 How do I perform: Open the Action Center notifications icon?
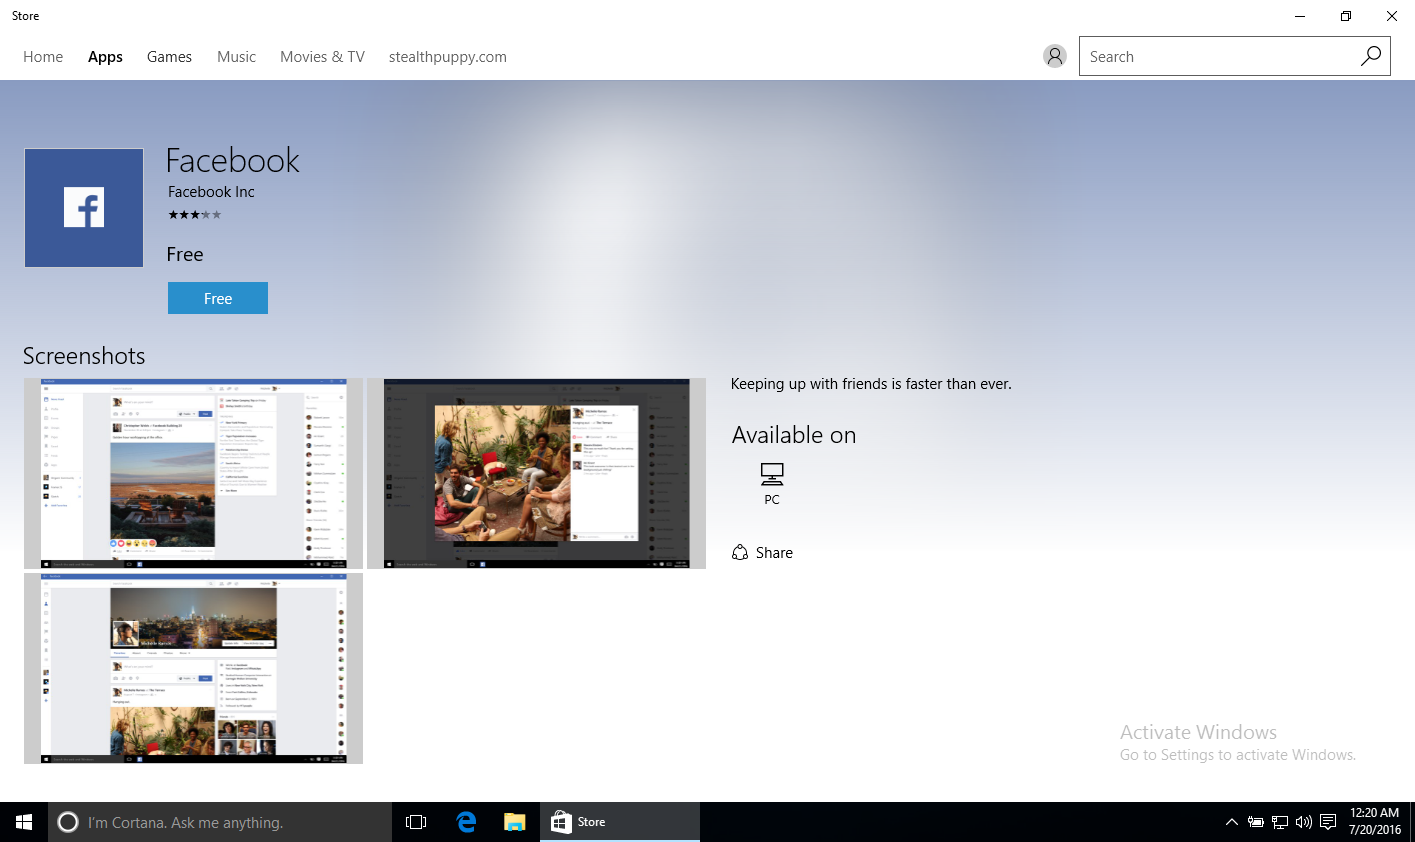coord(1328,822)
